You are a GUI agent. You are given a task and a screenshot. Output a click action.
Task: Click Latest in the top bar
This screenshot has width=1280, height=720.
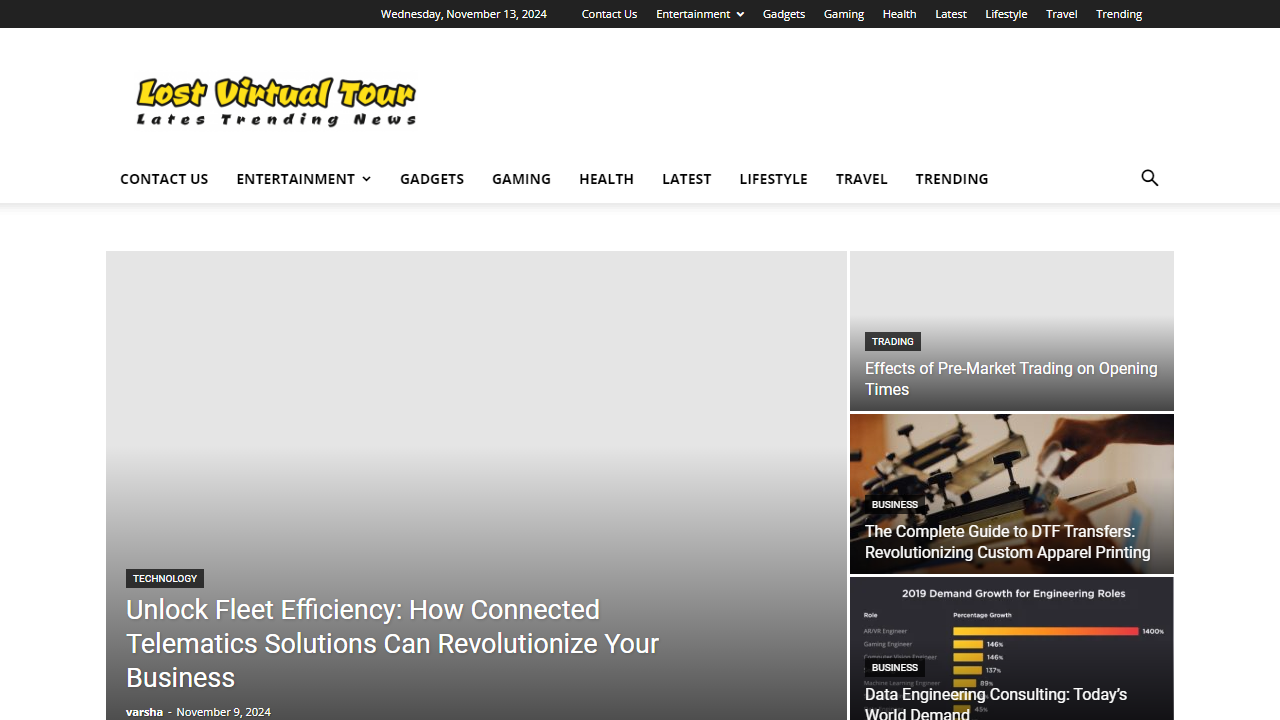coord(950,14)
